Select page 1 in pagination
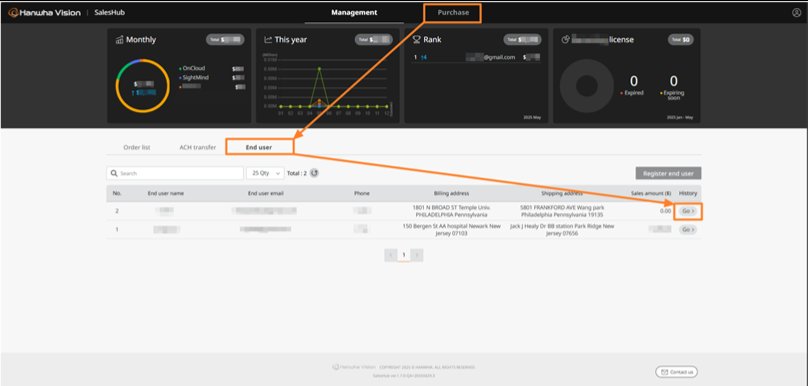 click(404, 255)
